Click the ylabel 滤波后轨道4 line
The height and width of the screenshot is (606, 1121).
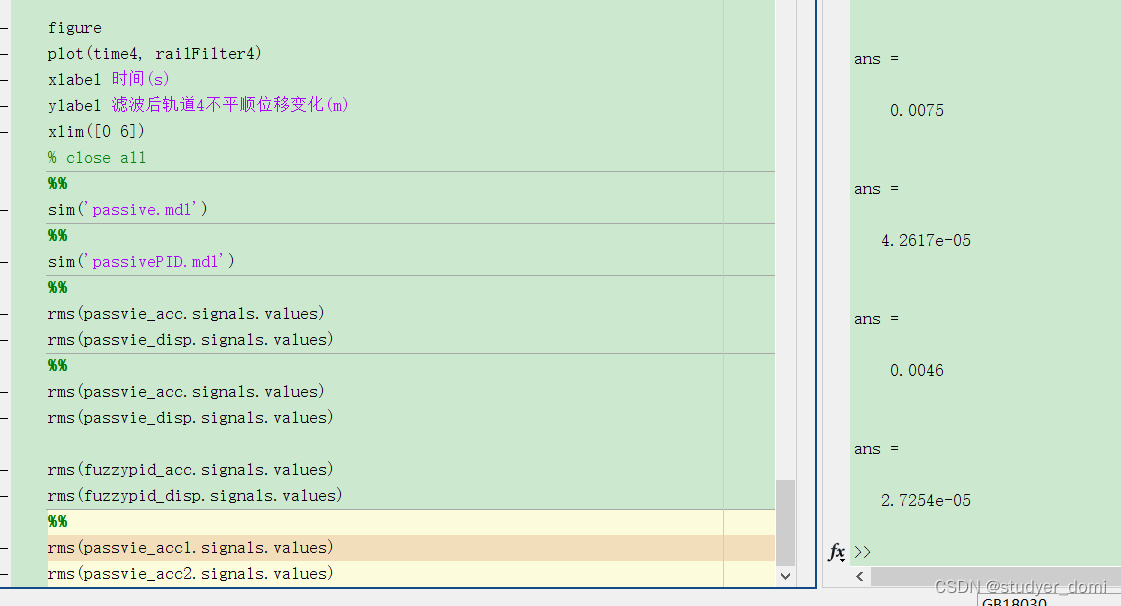198,105
